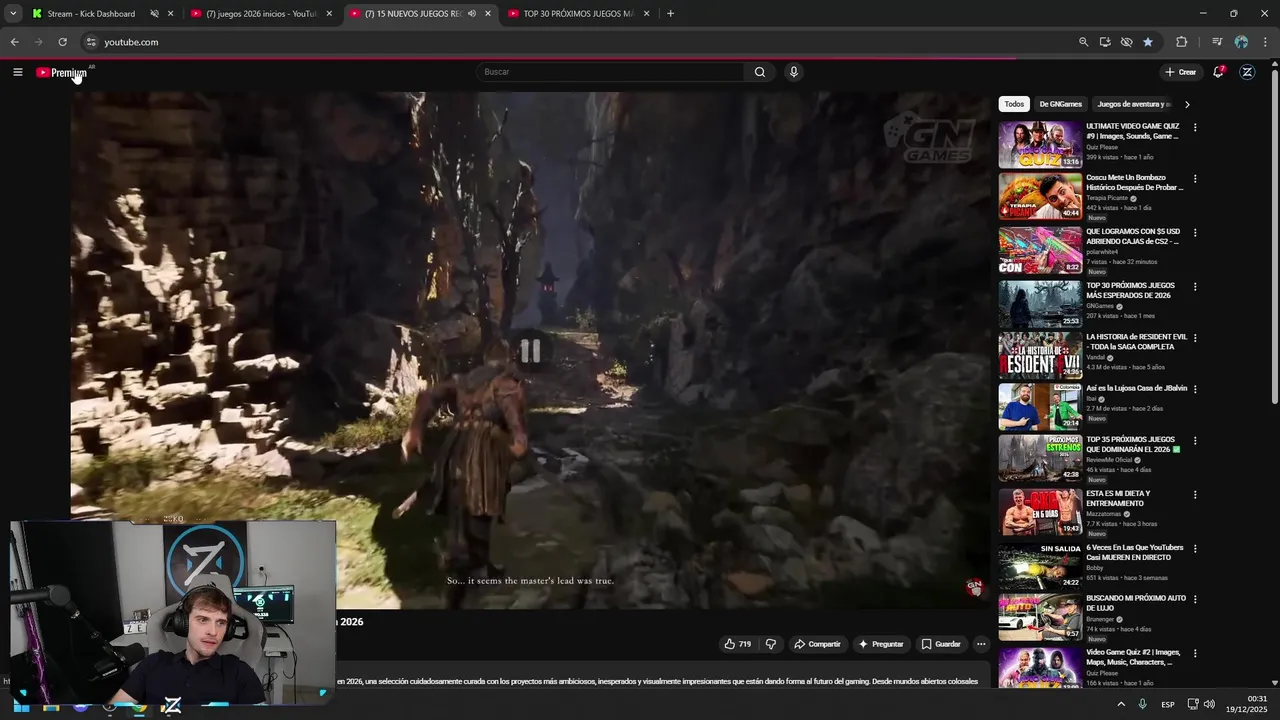Show more filter chips with right chevron

[x=1187, y=104]
